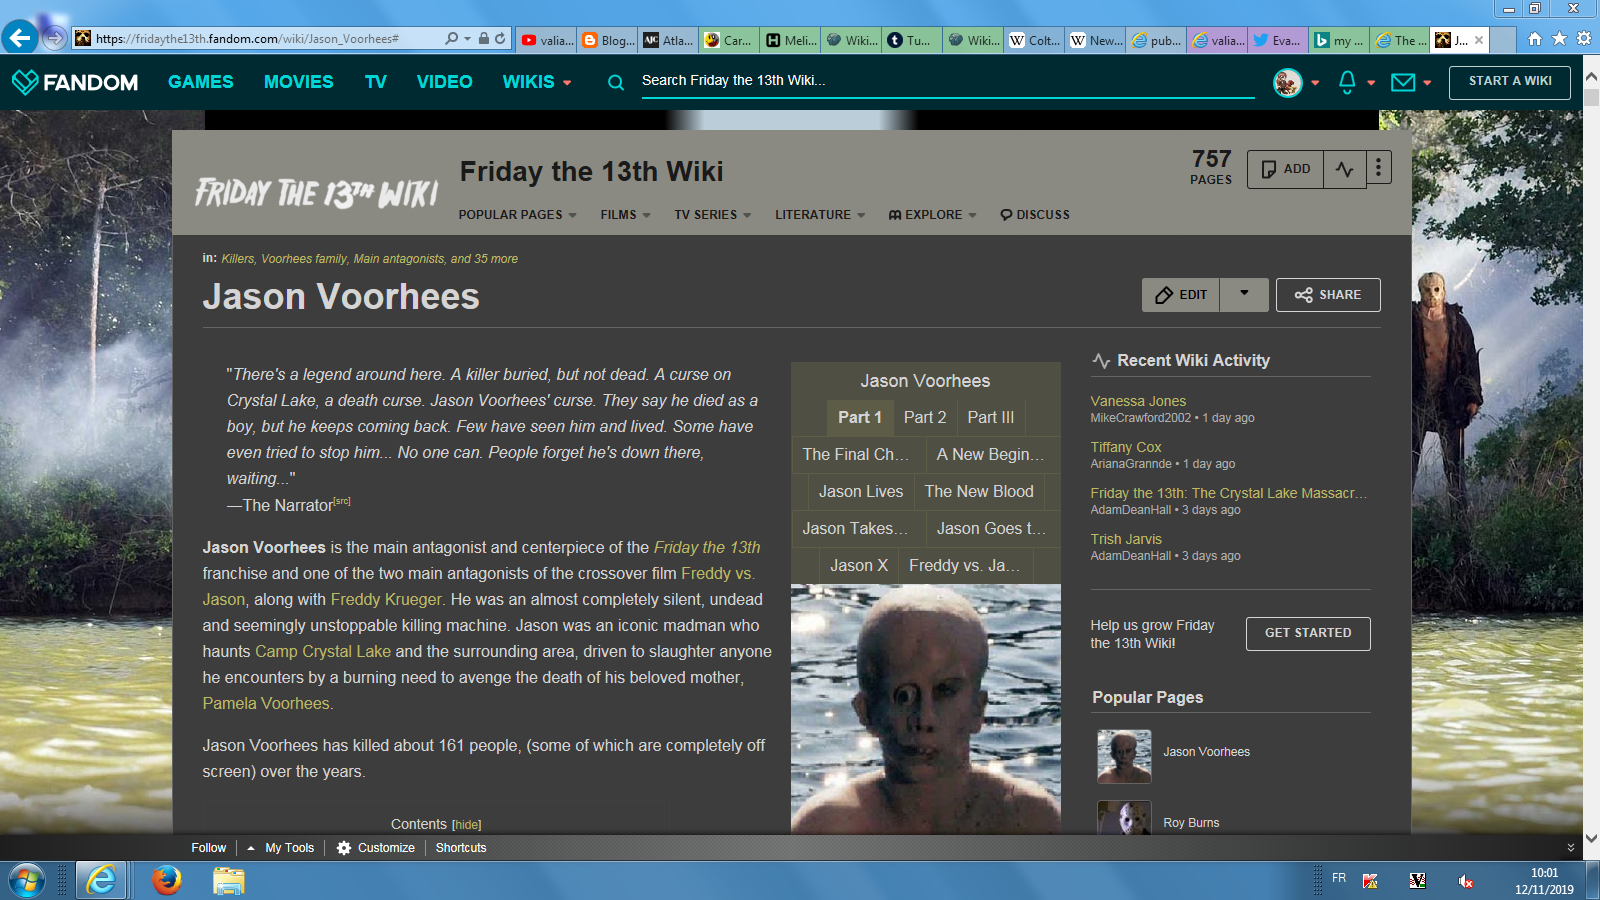1600x900 pixels.
Task: Click Follow in bottom toolbar
Action: click(209, 848)
